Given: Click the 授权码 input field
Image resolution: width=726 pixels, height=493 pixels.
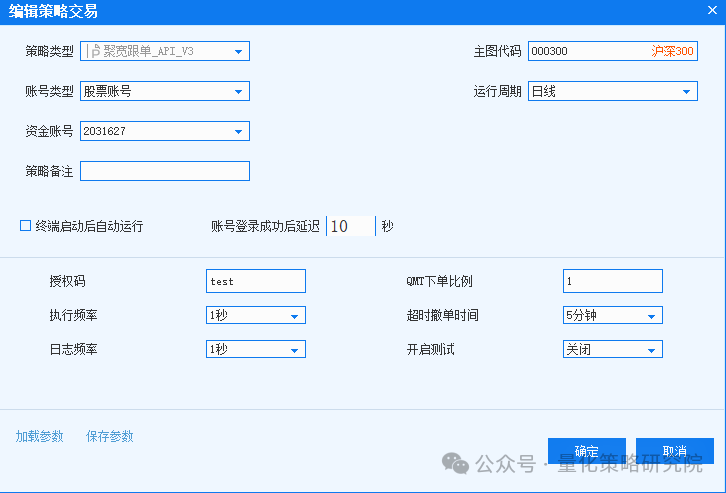Looking at the screenshot, I should [256, 281].
